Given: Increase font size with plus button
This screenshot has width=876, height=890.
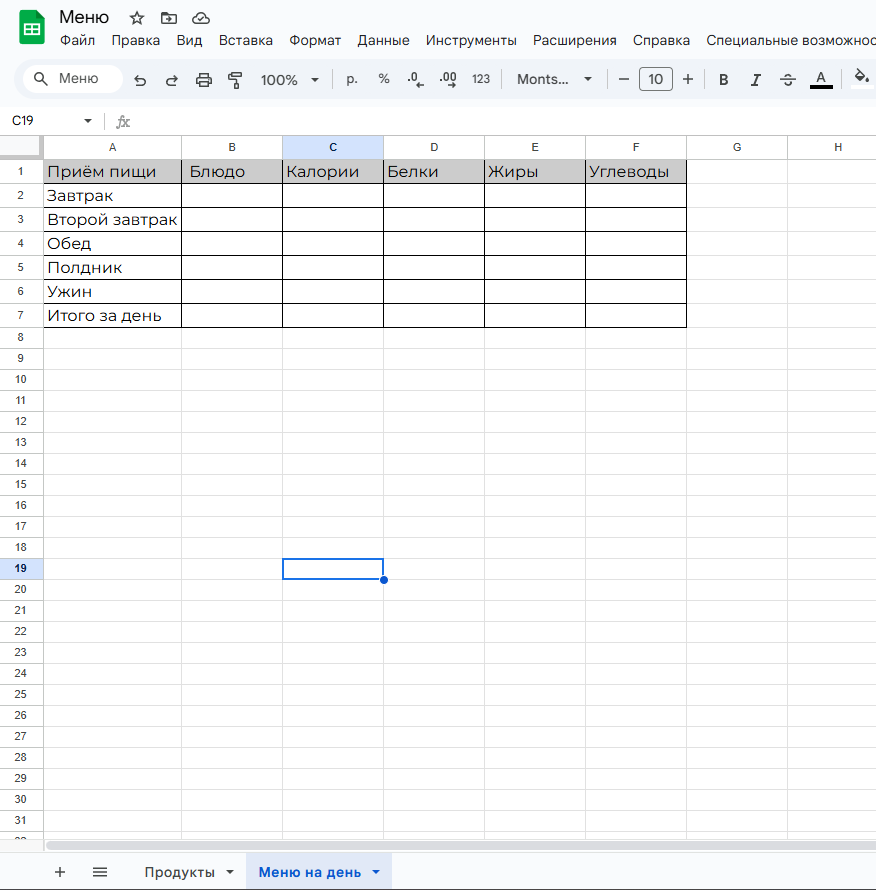Looking at the screenshot, I should (x=688, y=79).
